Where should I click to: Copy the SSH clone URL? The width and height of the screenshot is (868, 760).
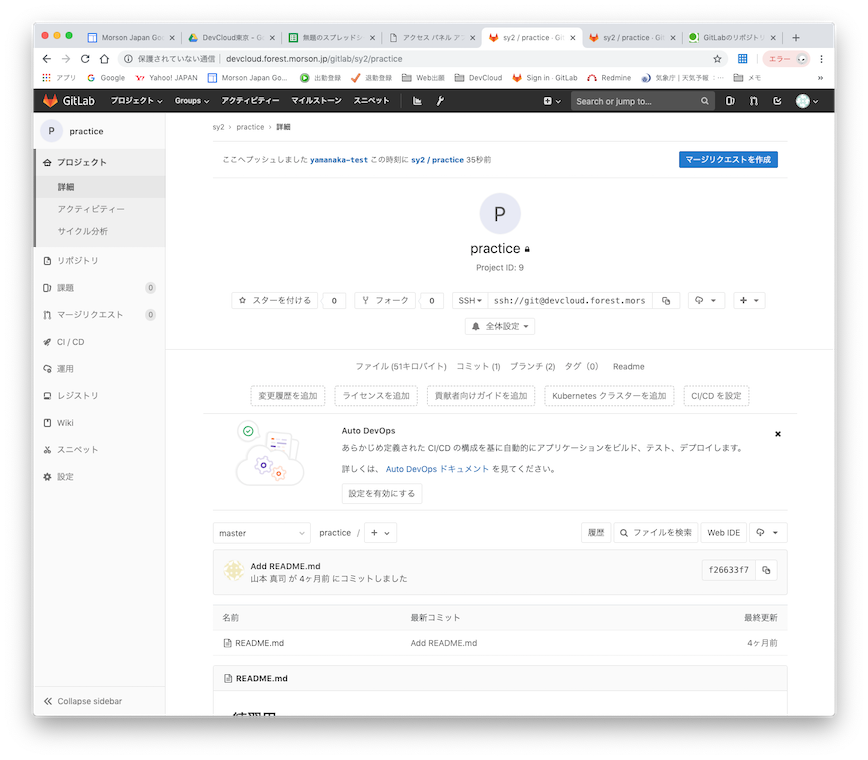(666, 300)
